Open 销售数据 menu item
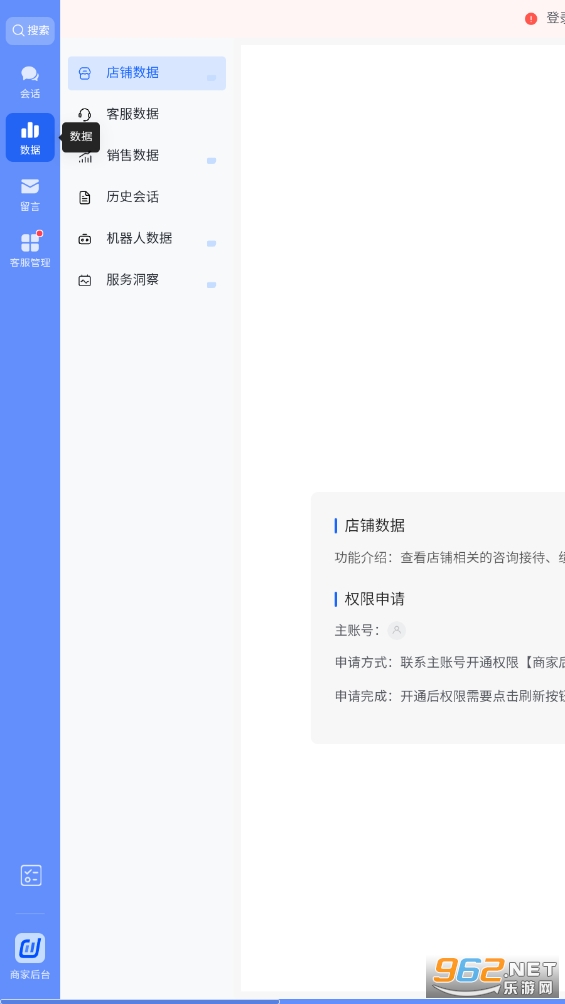The height and width of the screenshot is (1004, 565). [x=147, y=156]
